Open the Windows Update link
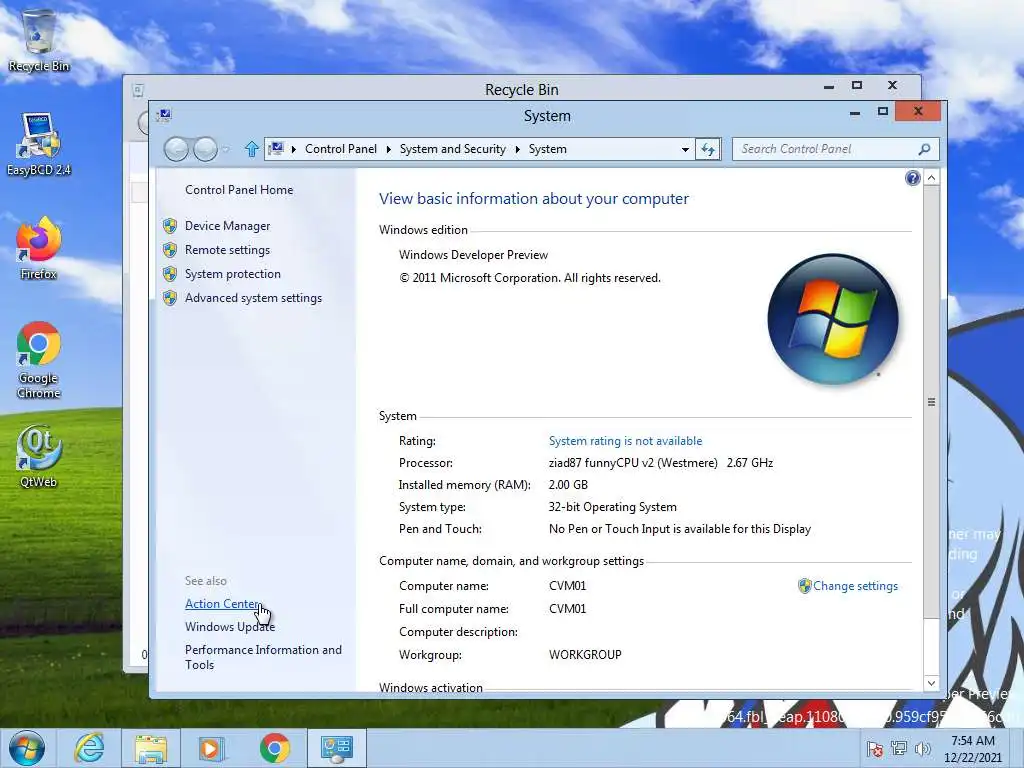Image resolution: width=1024 pixels, height=768 pixels. (230, 627)
